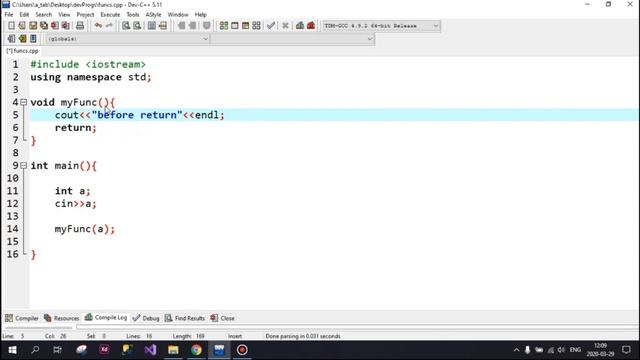Click the Redo toolbar icon
This screenshot has width=640, height=360.
(109, 26)
